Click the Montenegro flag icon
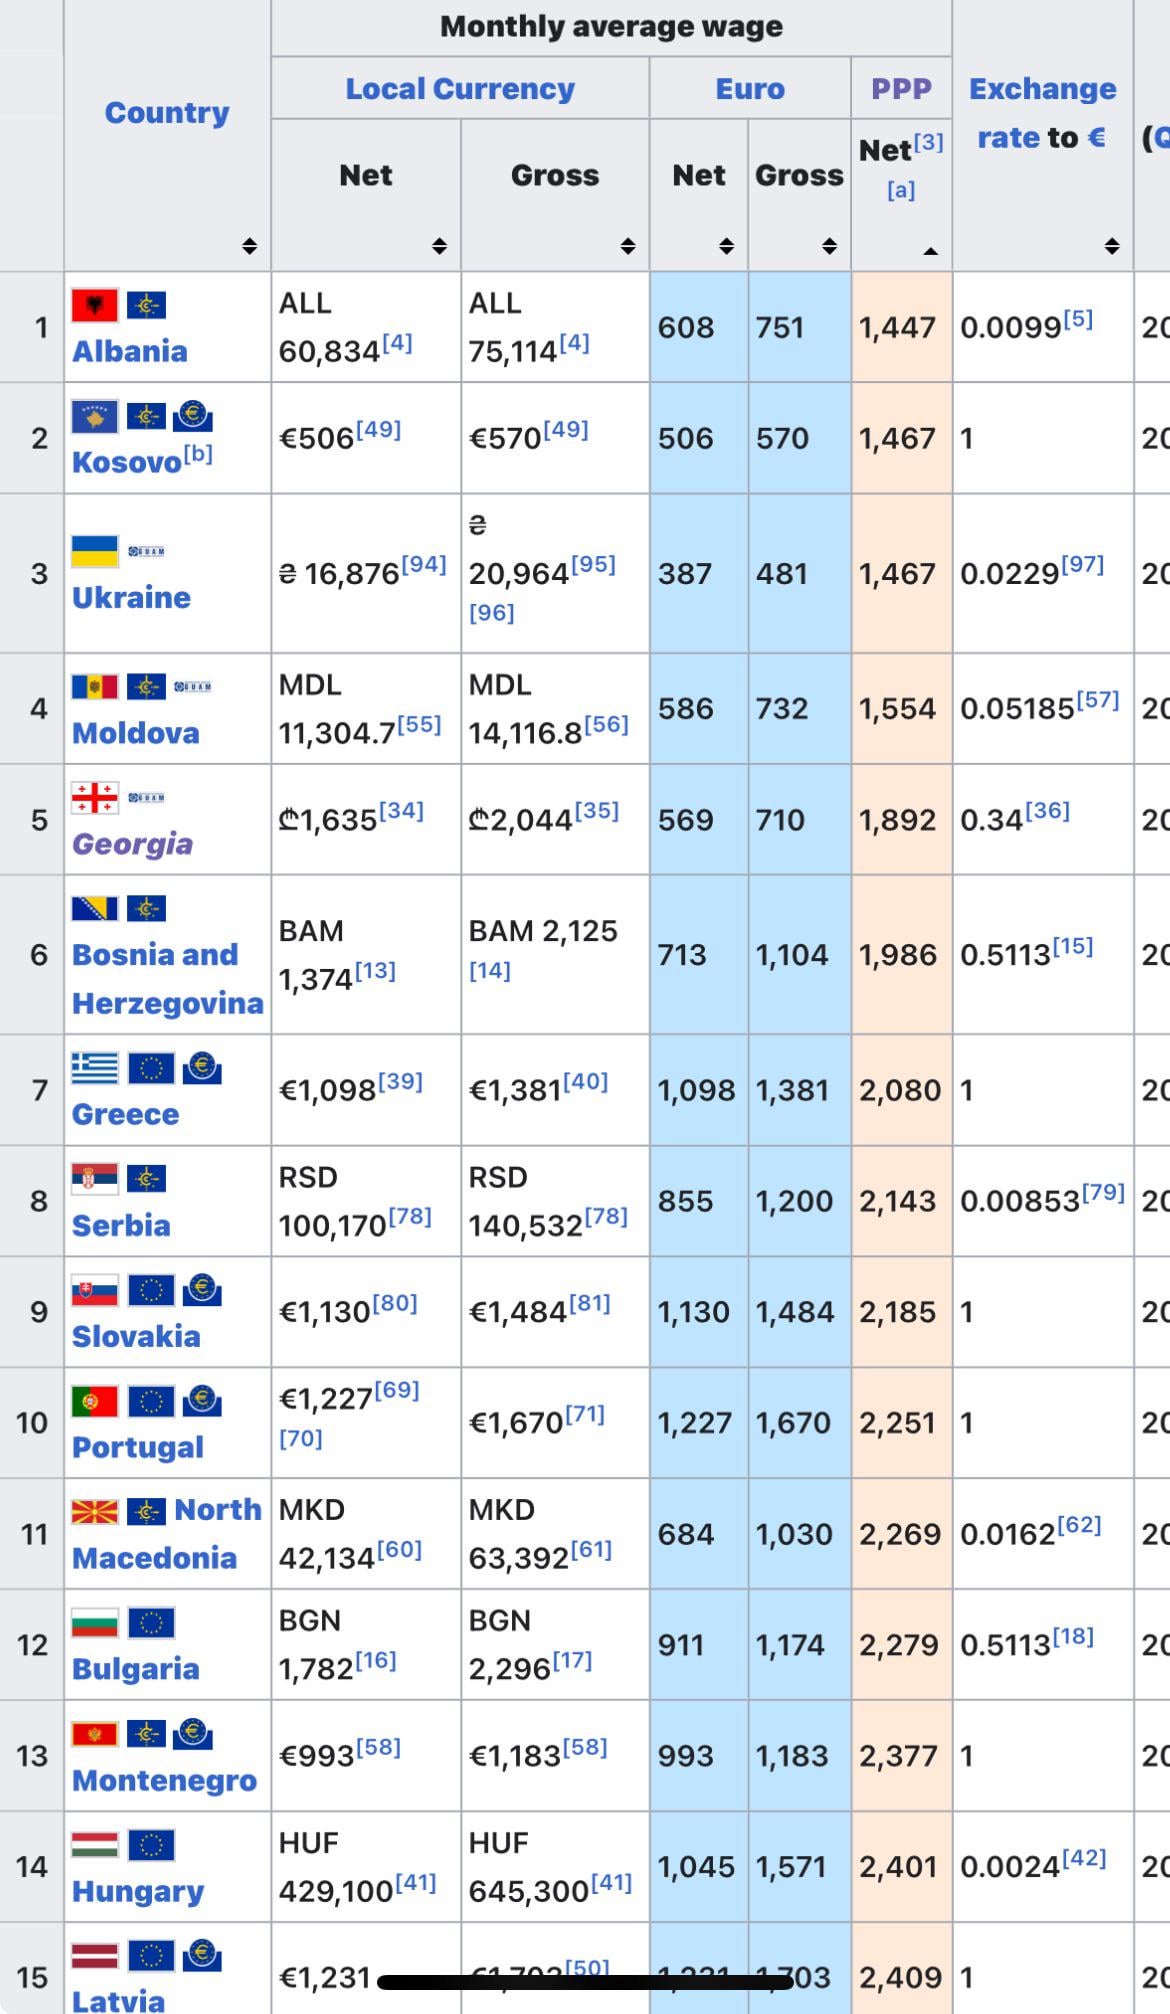Image resolution: width=1170 pixels, height=2014 pixels. click(95, 1734)
